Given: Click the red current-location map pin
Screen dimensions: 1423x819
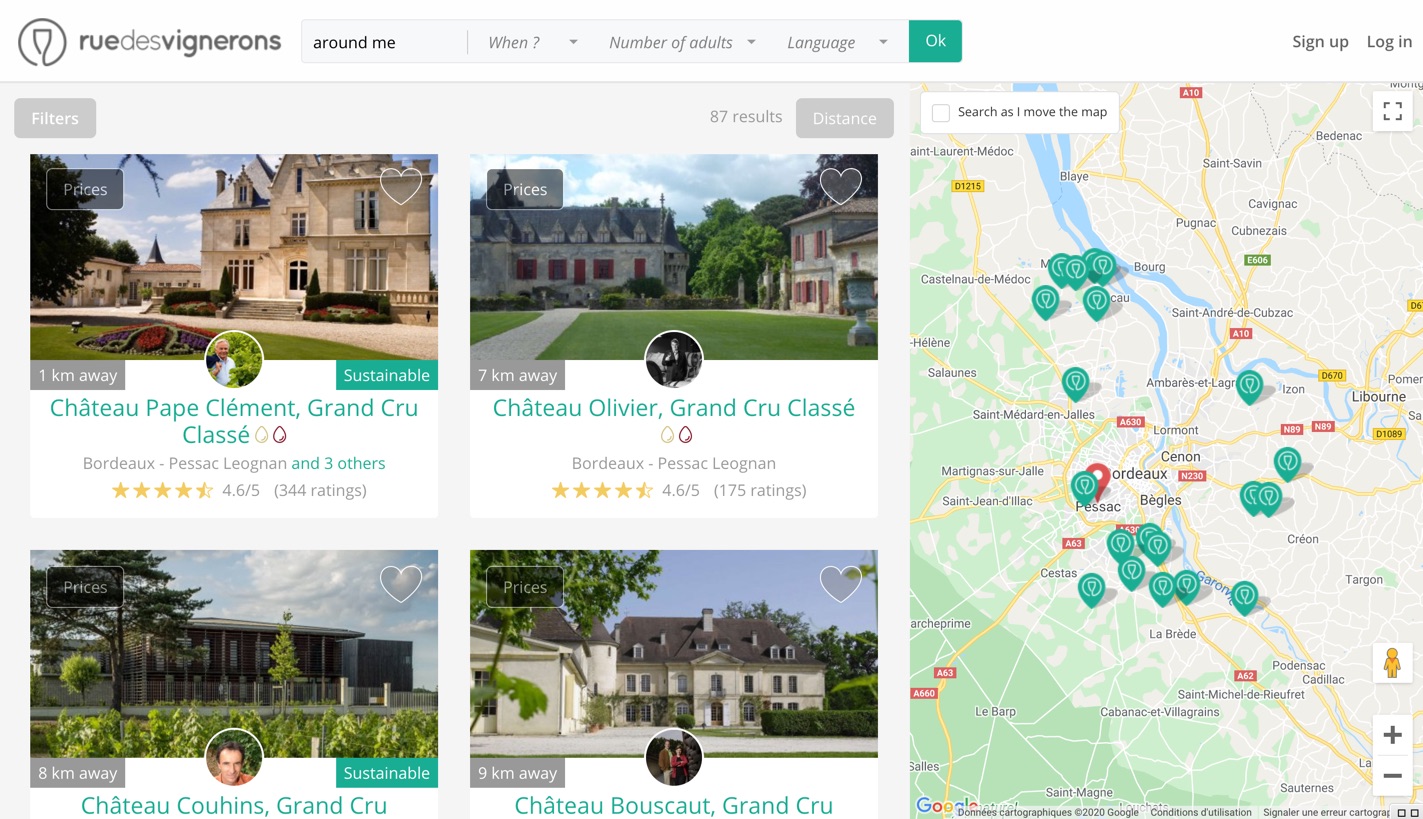Looking at the screenshot, I should (1098, 480).
